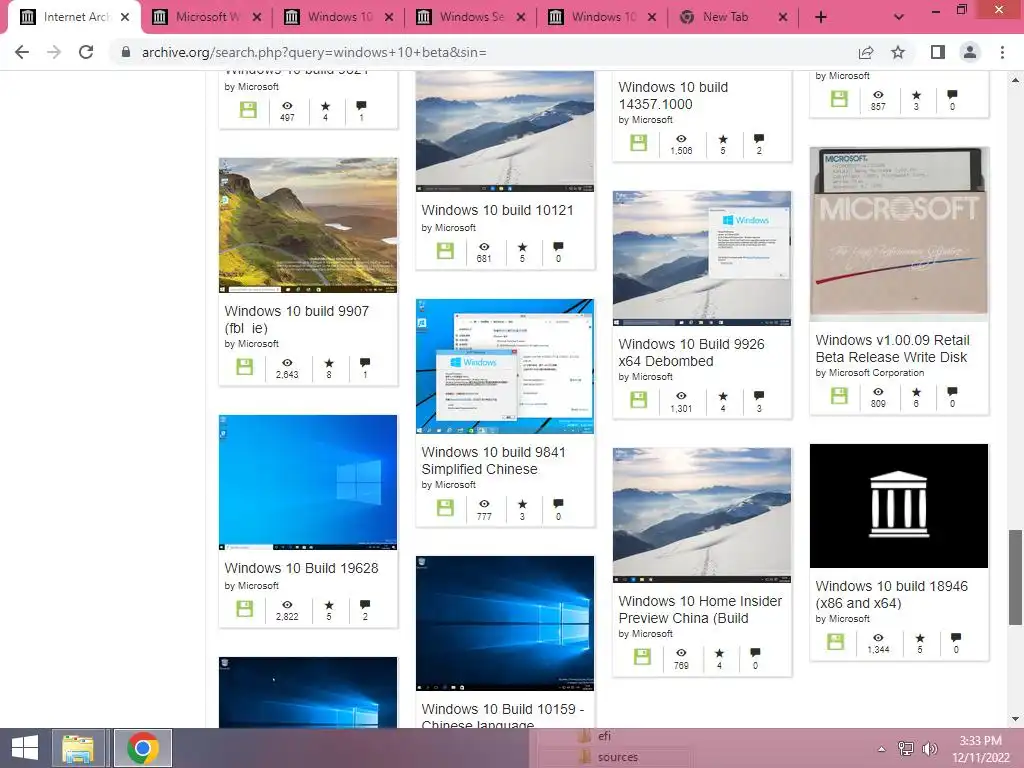
Task: Open Chrome side panel icon
Action: (x=938, y=52)
